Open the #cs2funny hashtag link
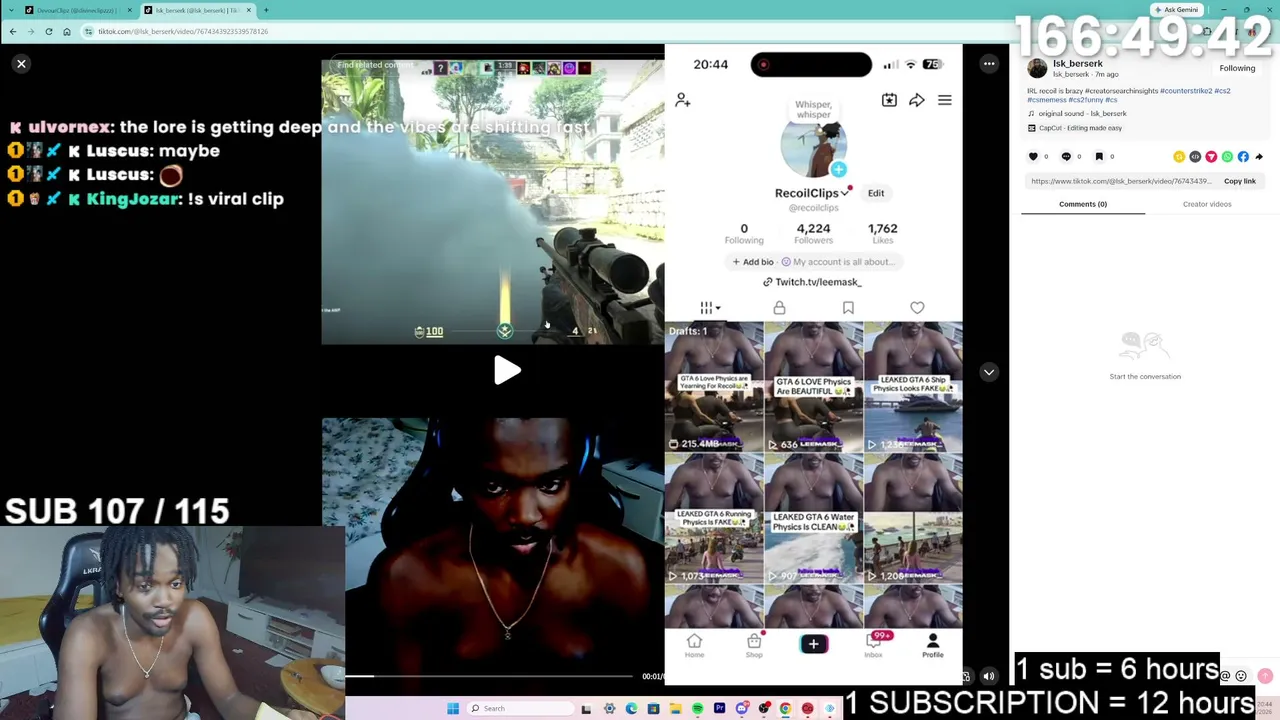1280x720 pixels. [1085, 100]
